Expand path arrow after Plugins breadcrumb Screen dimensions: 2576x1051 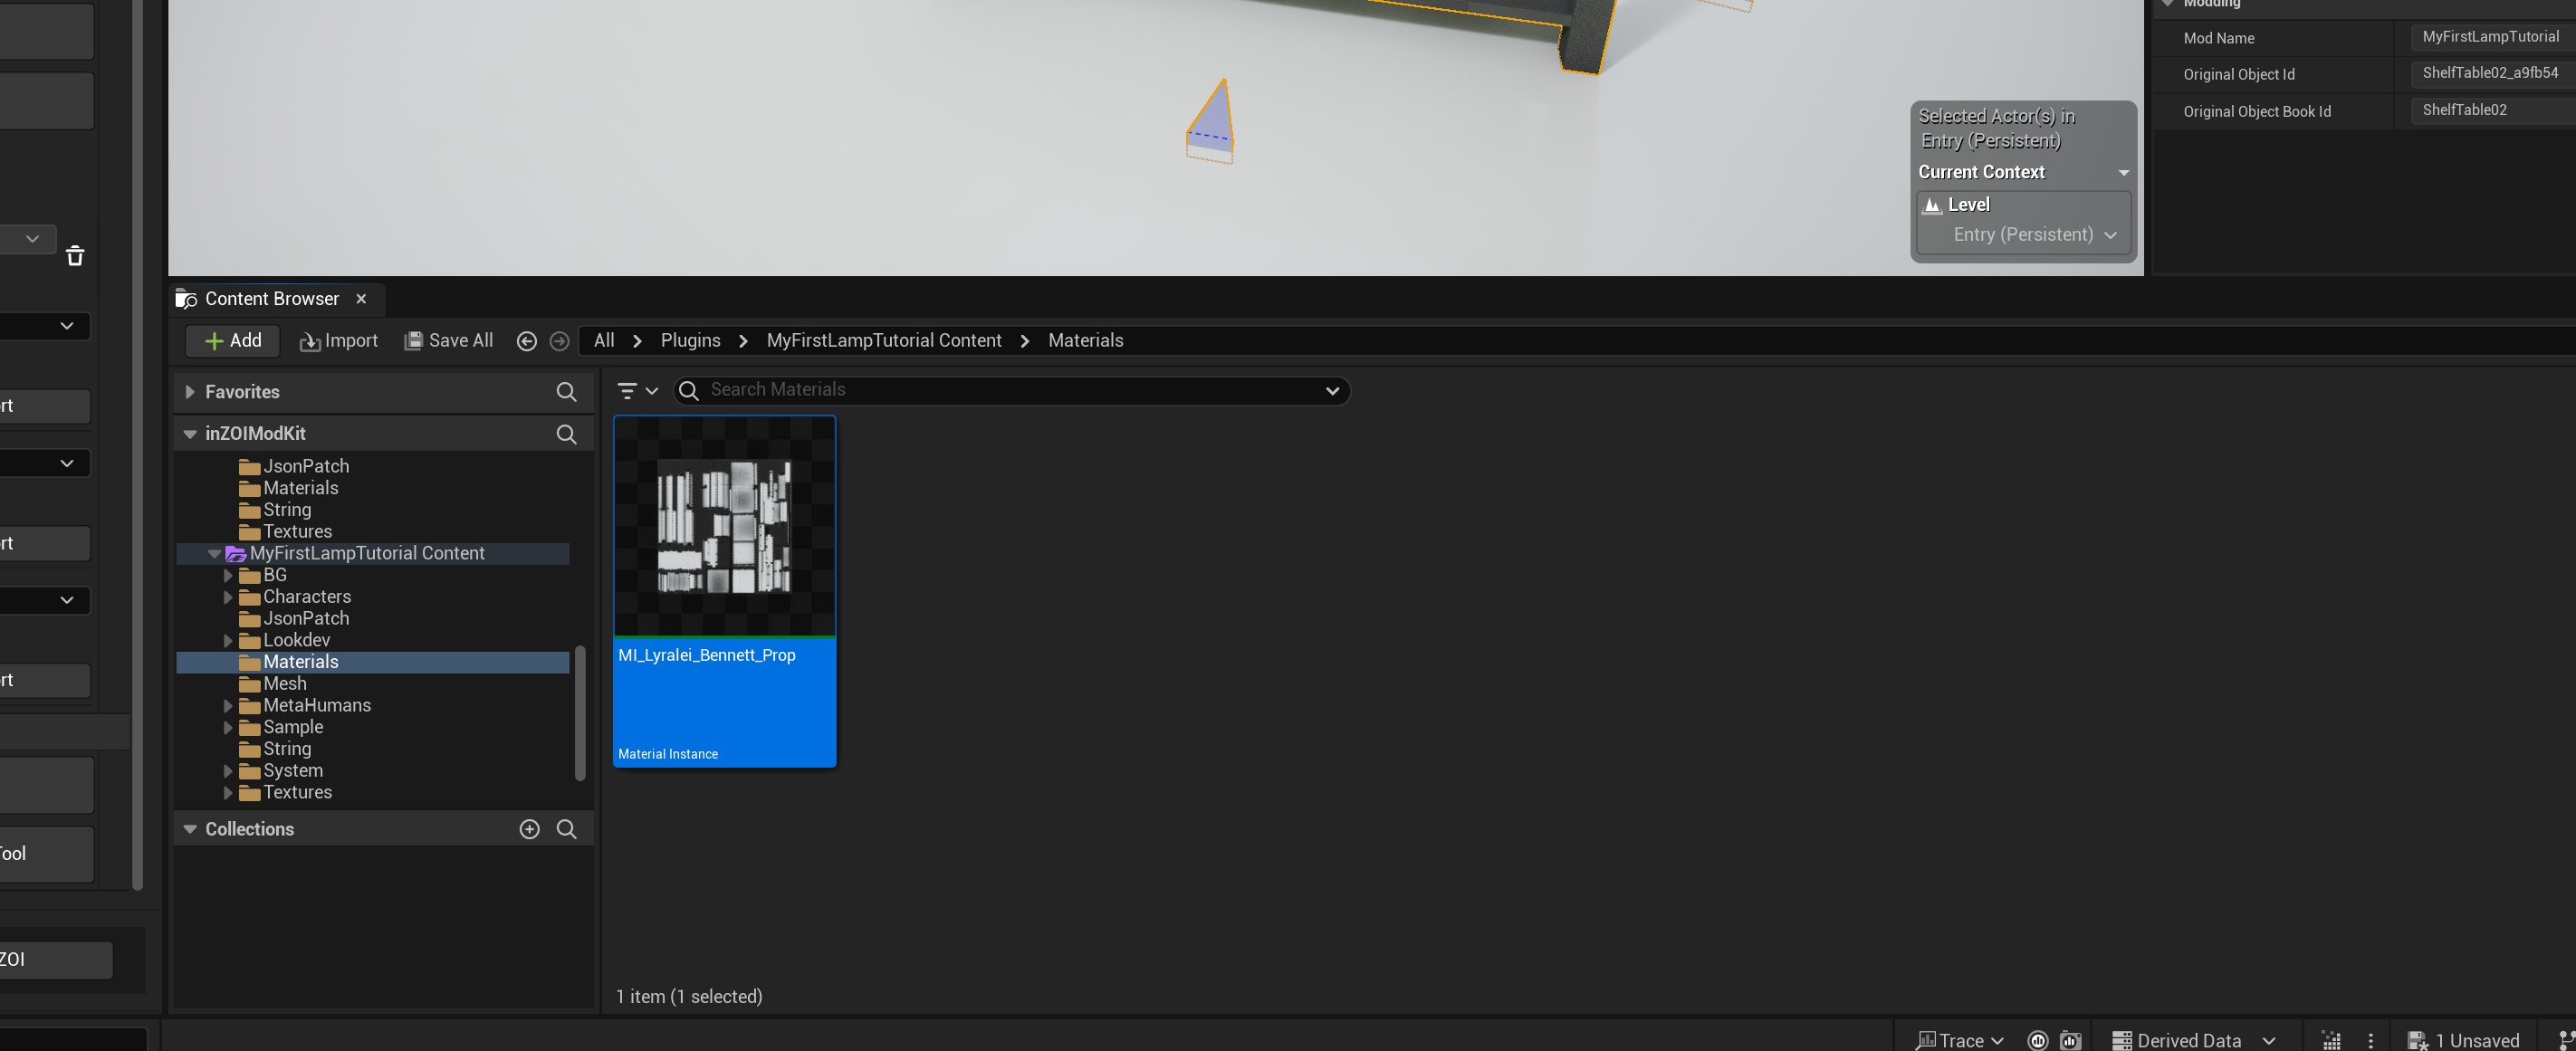click(743, 341)
